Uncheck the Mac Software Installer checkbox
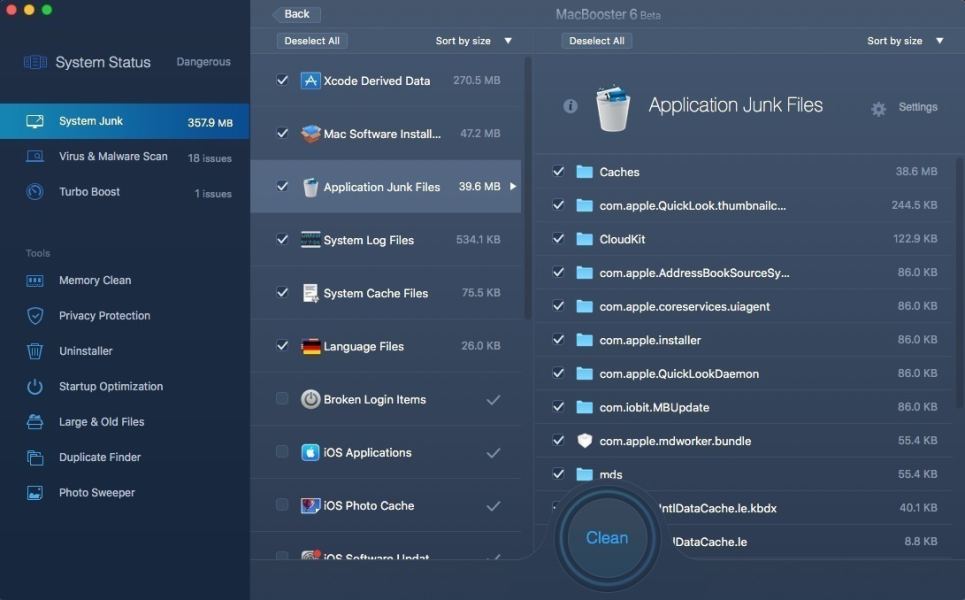 282,133
